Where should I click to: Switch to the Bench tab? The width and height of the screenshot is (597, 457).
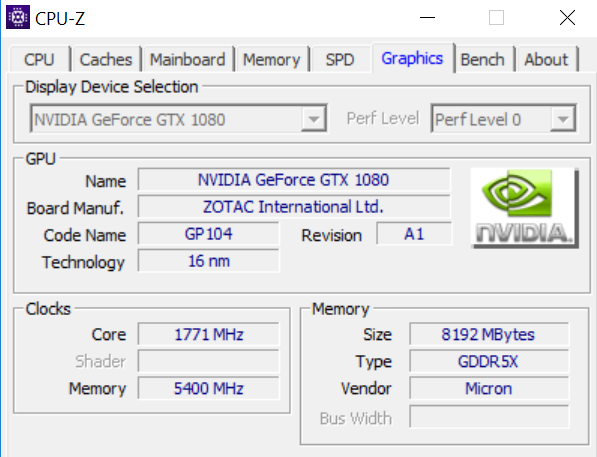483,59
